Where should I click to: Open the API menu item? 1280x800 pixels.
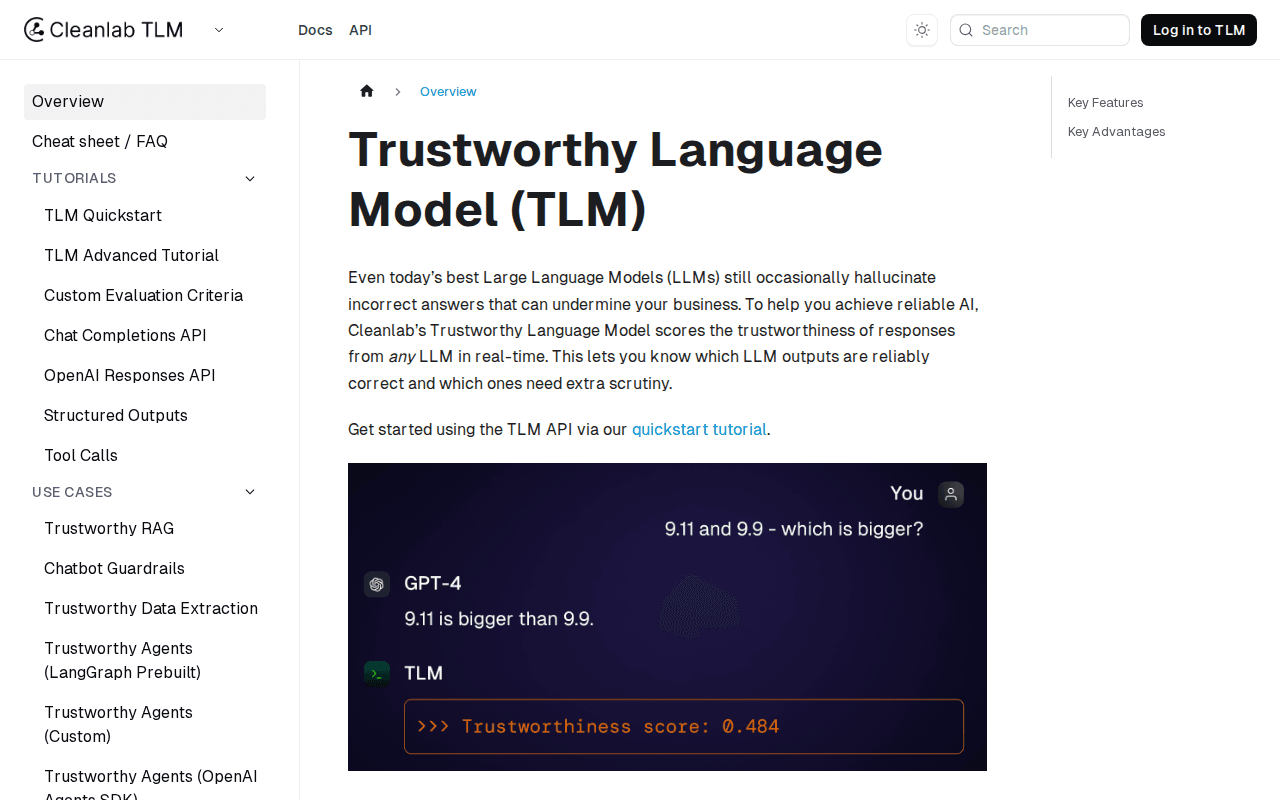360,30
